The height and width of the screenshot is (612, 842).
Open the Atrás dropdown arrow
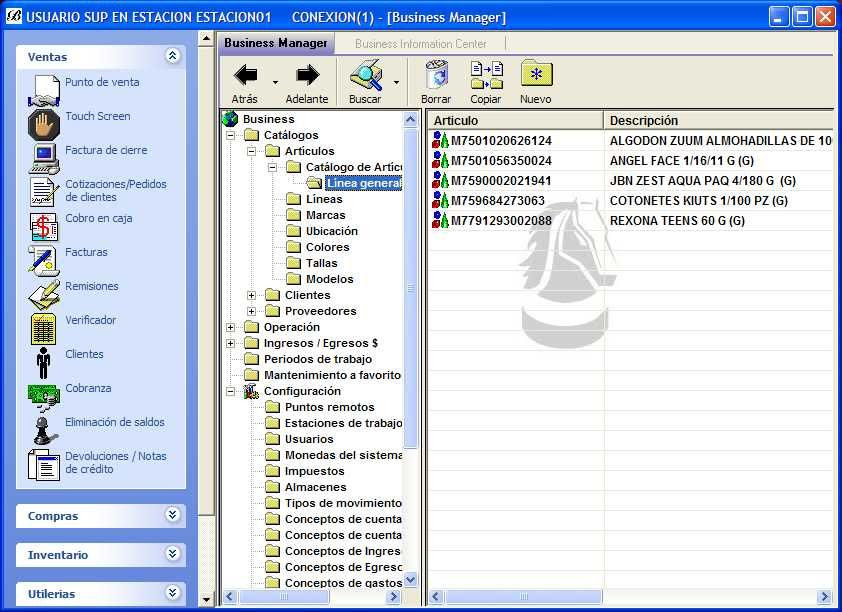coord(275,82)
